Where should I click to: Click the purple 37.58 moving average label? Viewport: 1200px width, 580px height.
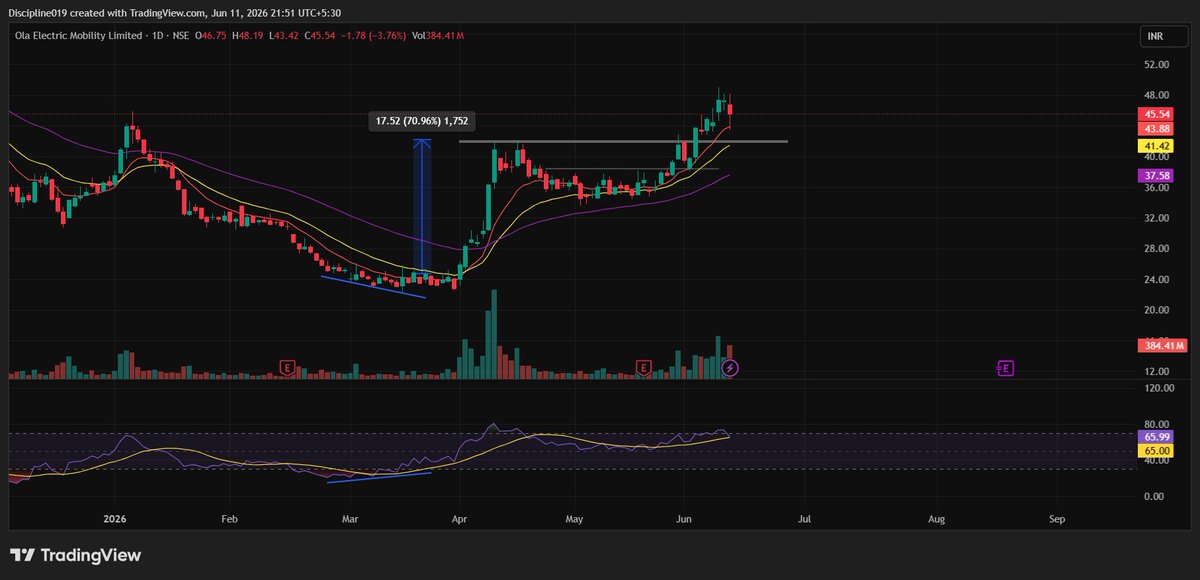click(x=1158, y=176)
